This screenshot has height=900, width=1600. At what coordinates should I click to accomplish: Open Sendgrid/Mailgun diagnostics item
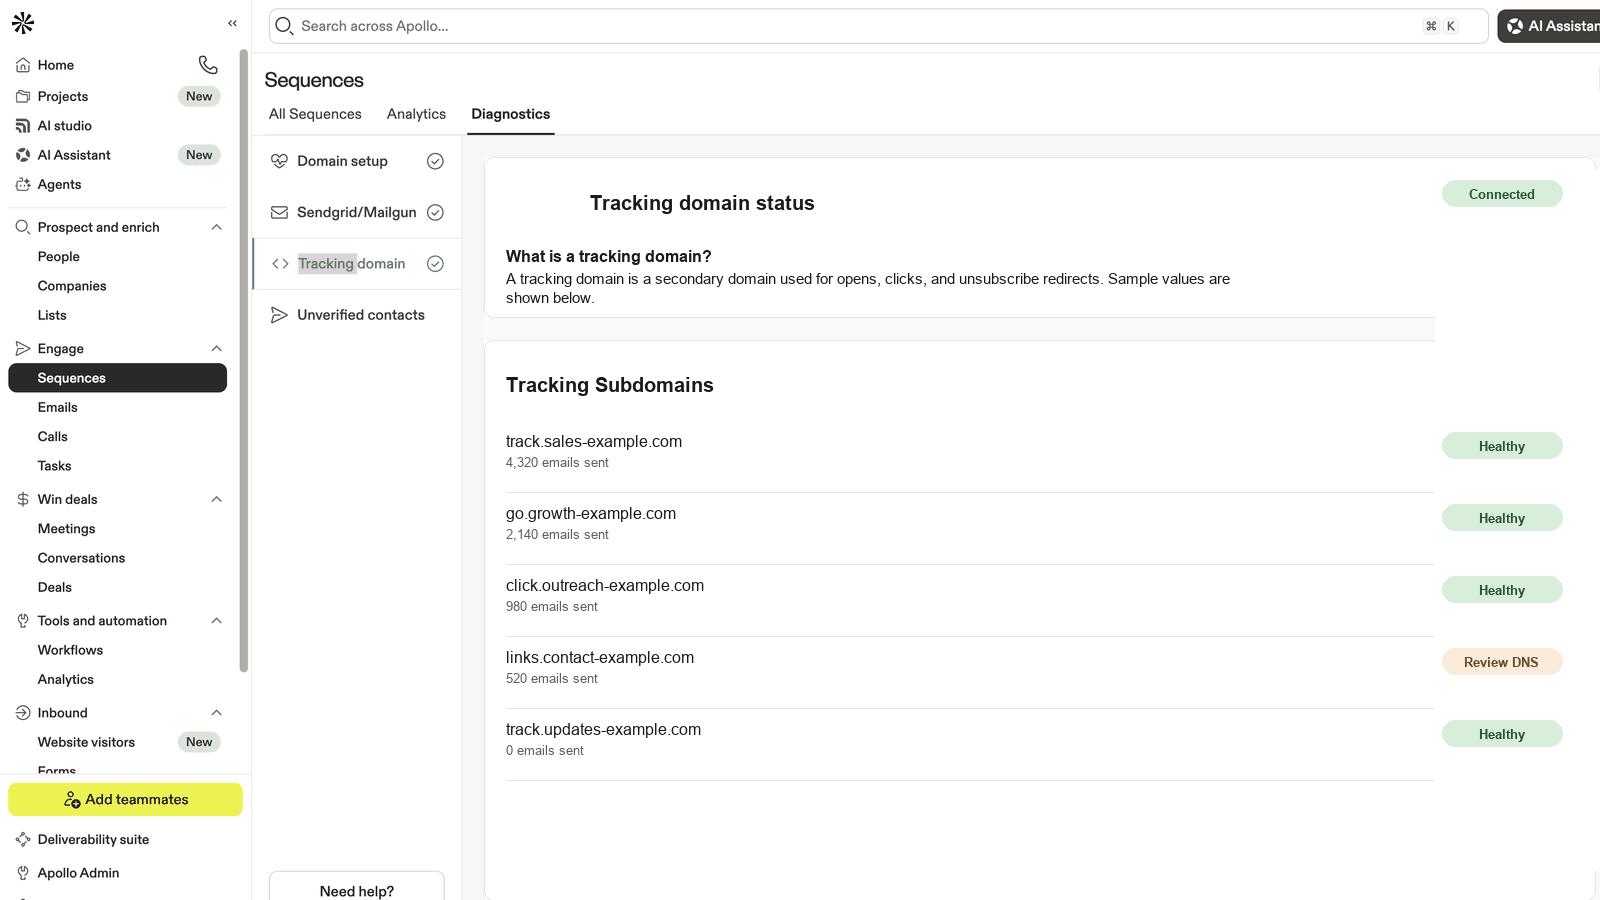[x=357, y=212]
